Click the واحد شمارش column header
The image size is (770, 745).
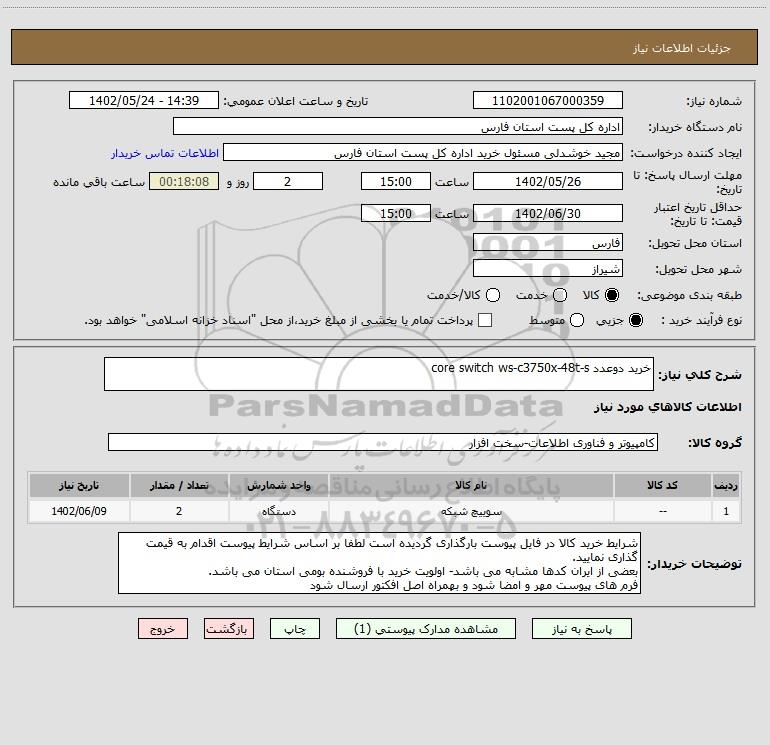click(x=278, y=485)
